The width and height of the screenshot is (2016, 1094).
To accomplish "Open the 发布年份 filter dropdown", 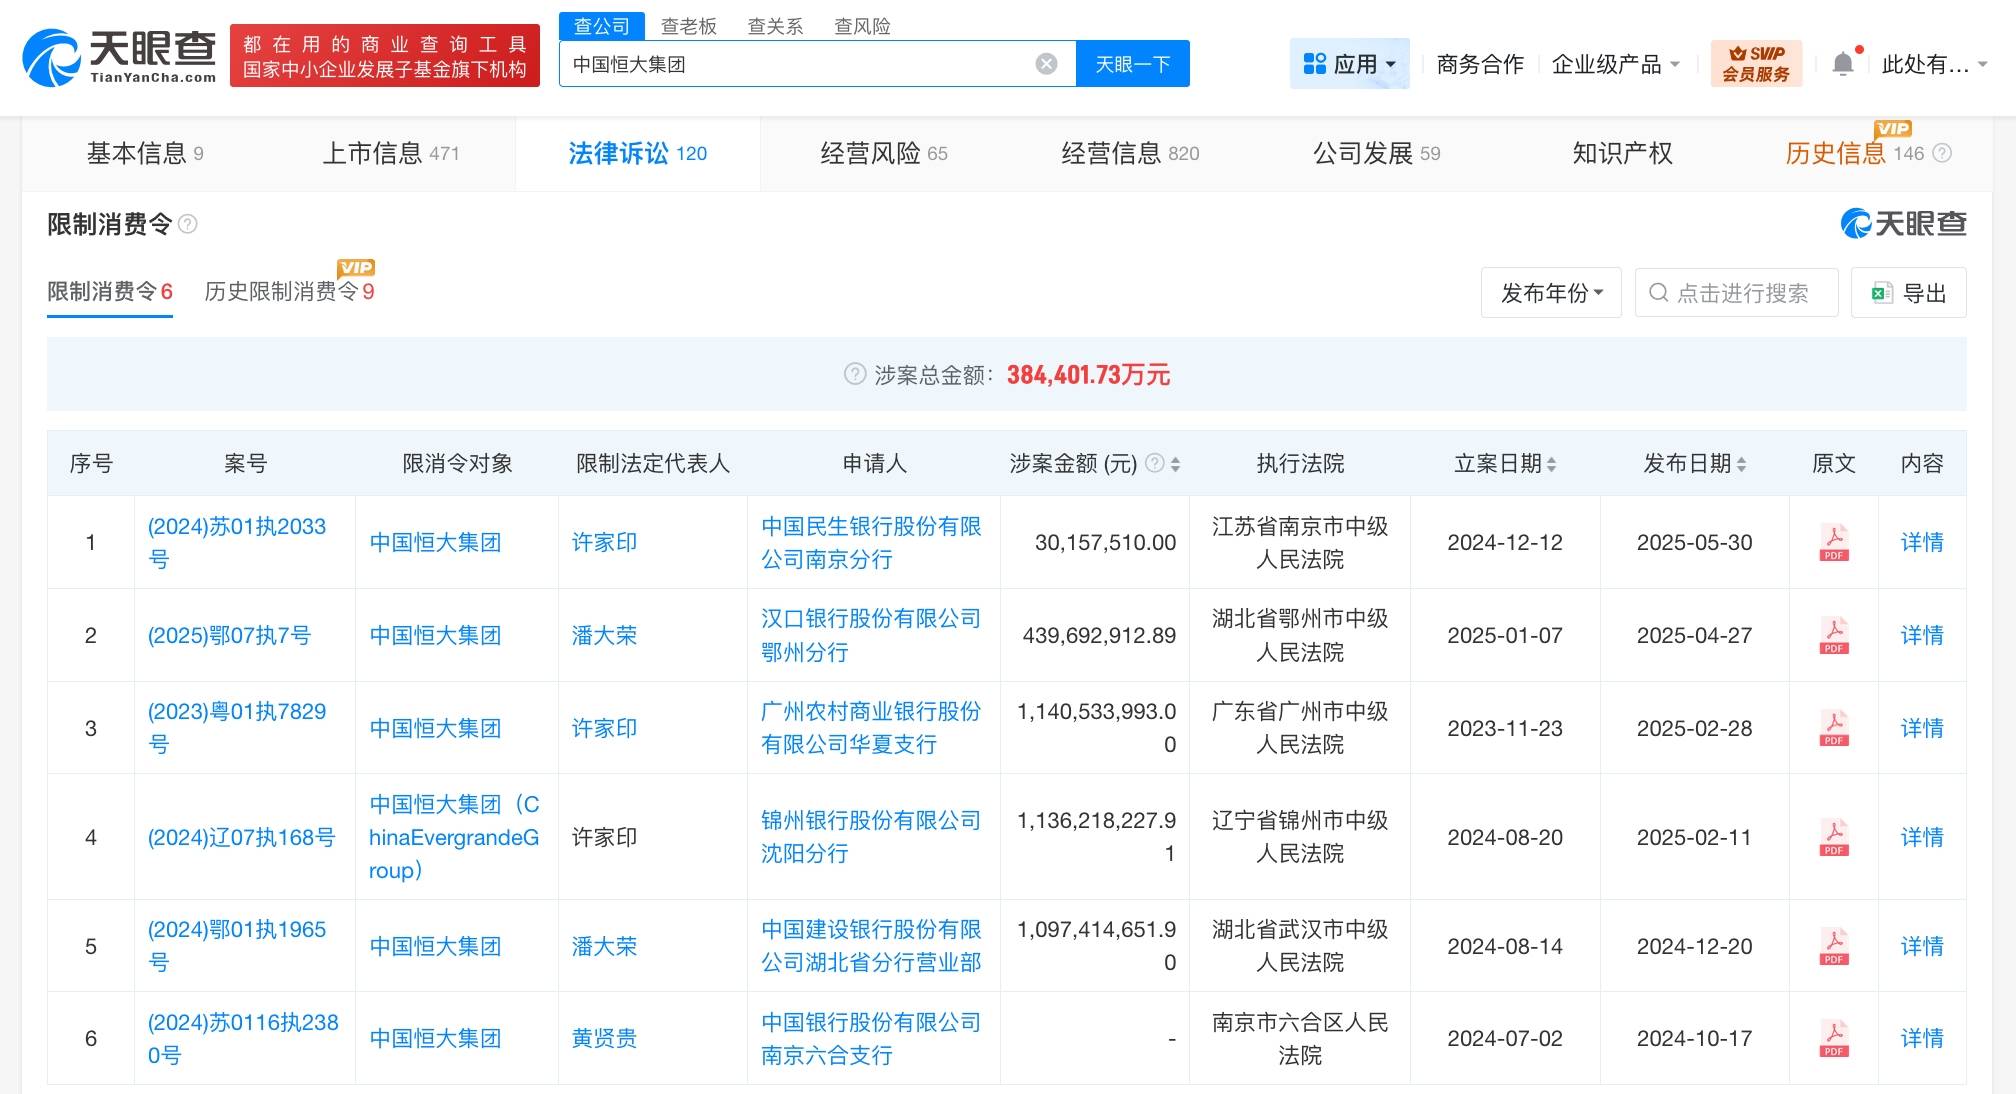I will [x=1551, y=292].
